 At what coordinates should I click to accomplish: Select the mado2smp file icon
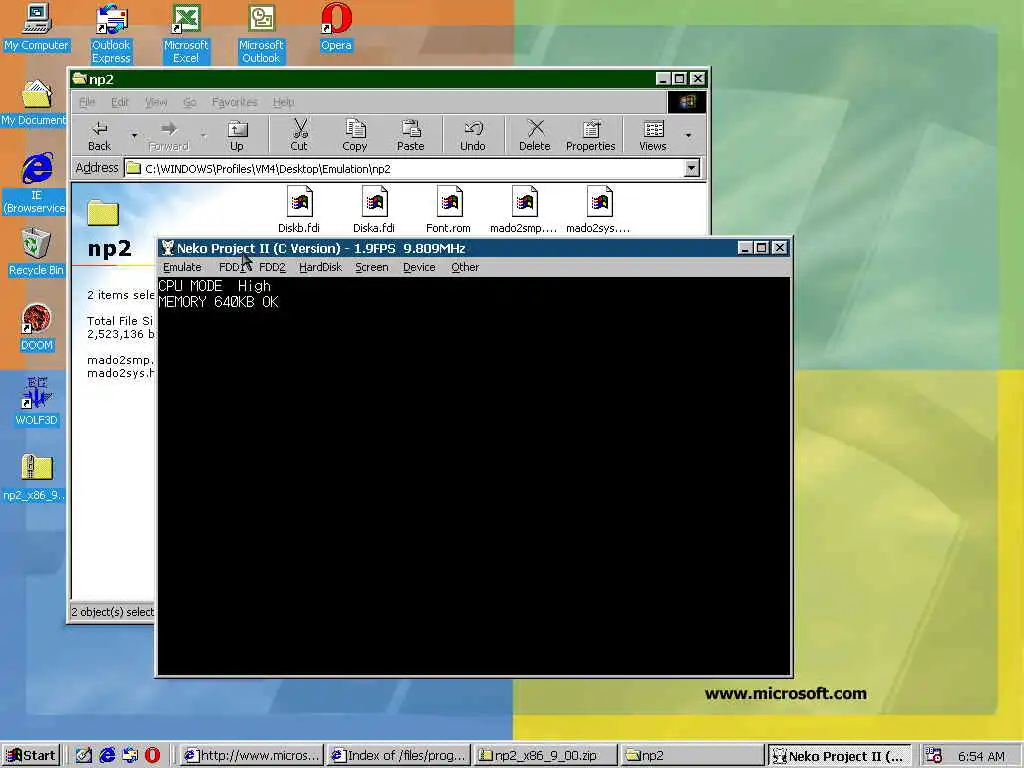(x=524, y=210)
